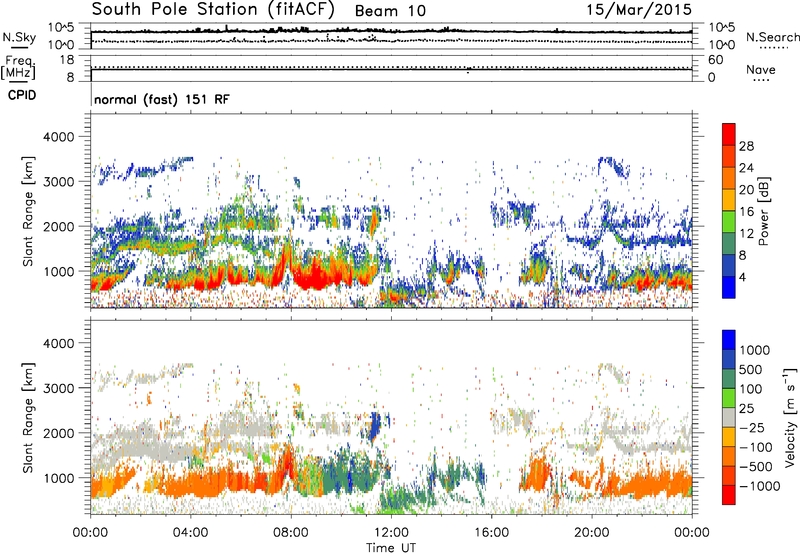The image size is (800, 554).
Task: Click the "08:00" time axis label
Action: tap(291, 533)
